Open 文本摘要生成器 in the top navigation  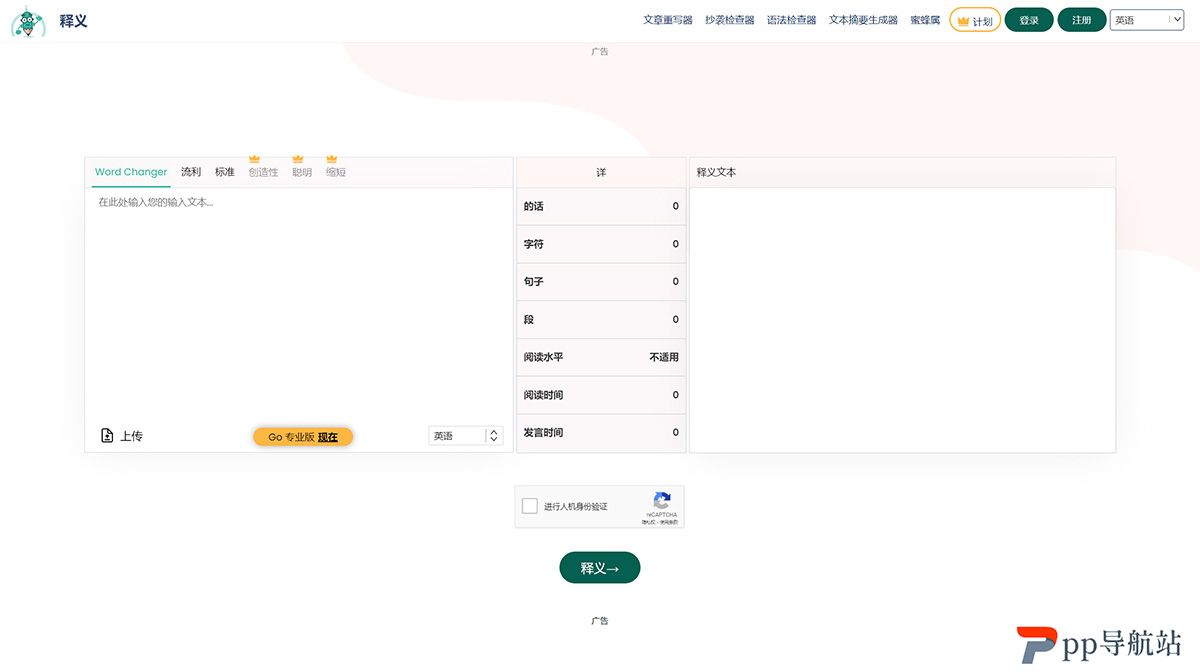click(x=863, y=20)
